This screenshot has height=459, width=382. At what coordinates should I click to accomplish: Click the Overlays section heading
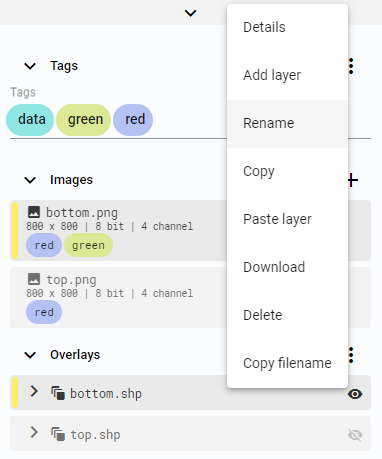(75, 355)
